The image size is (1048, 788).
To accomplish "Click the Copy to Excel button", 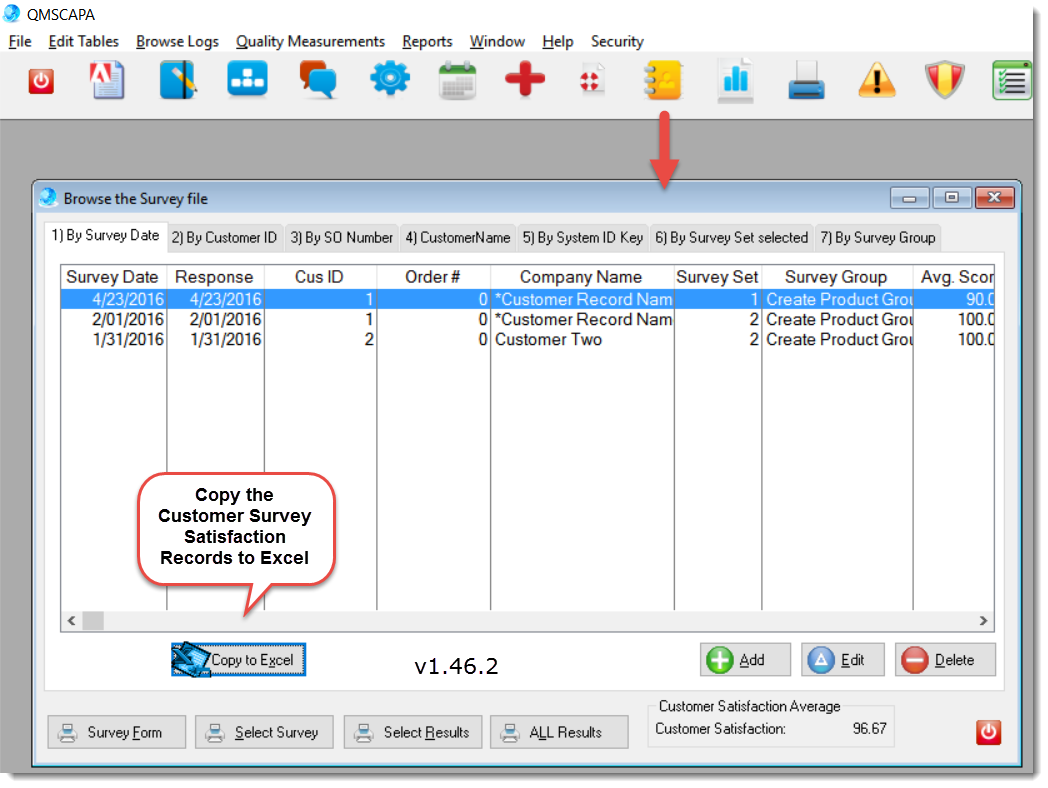I will [x=238, y=659].
